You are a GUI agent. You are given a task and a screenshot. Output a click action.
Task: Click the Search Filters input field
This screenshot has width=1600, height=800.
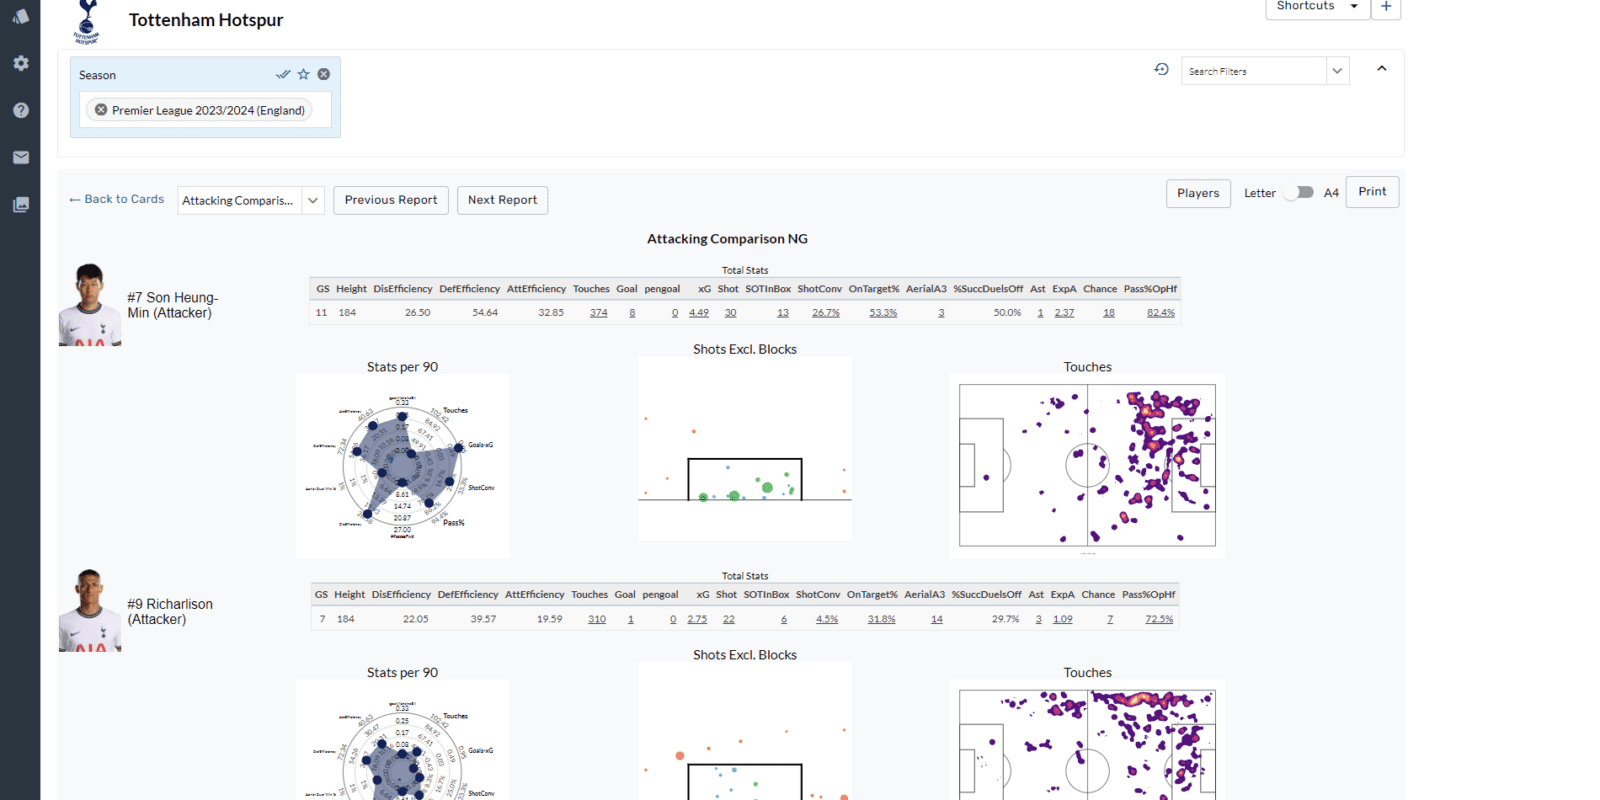click(x=1254, y=71)
